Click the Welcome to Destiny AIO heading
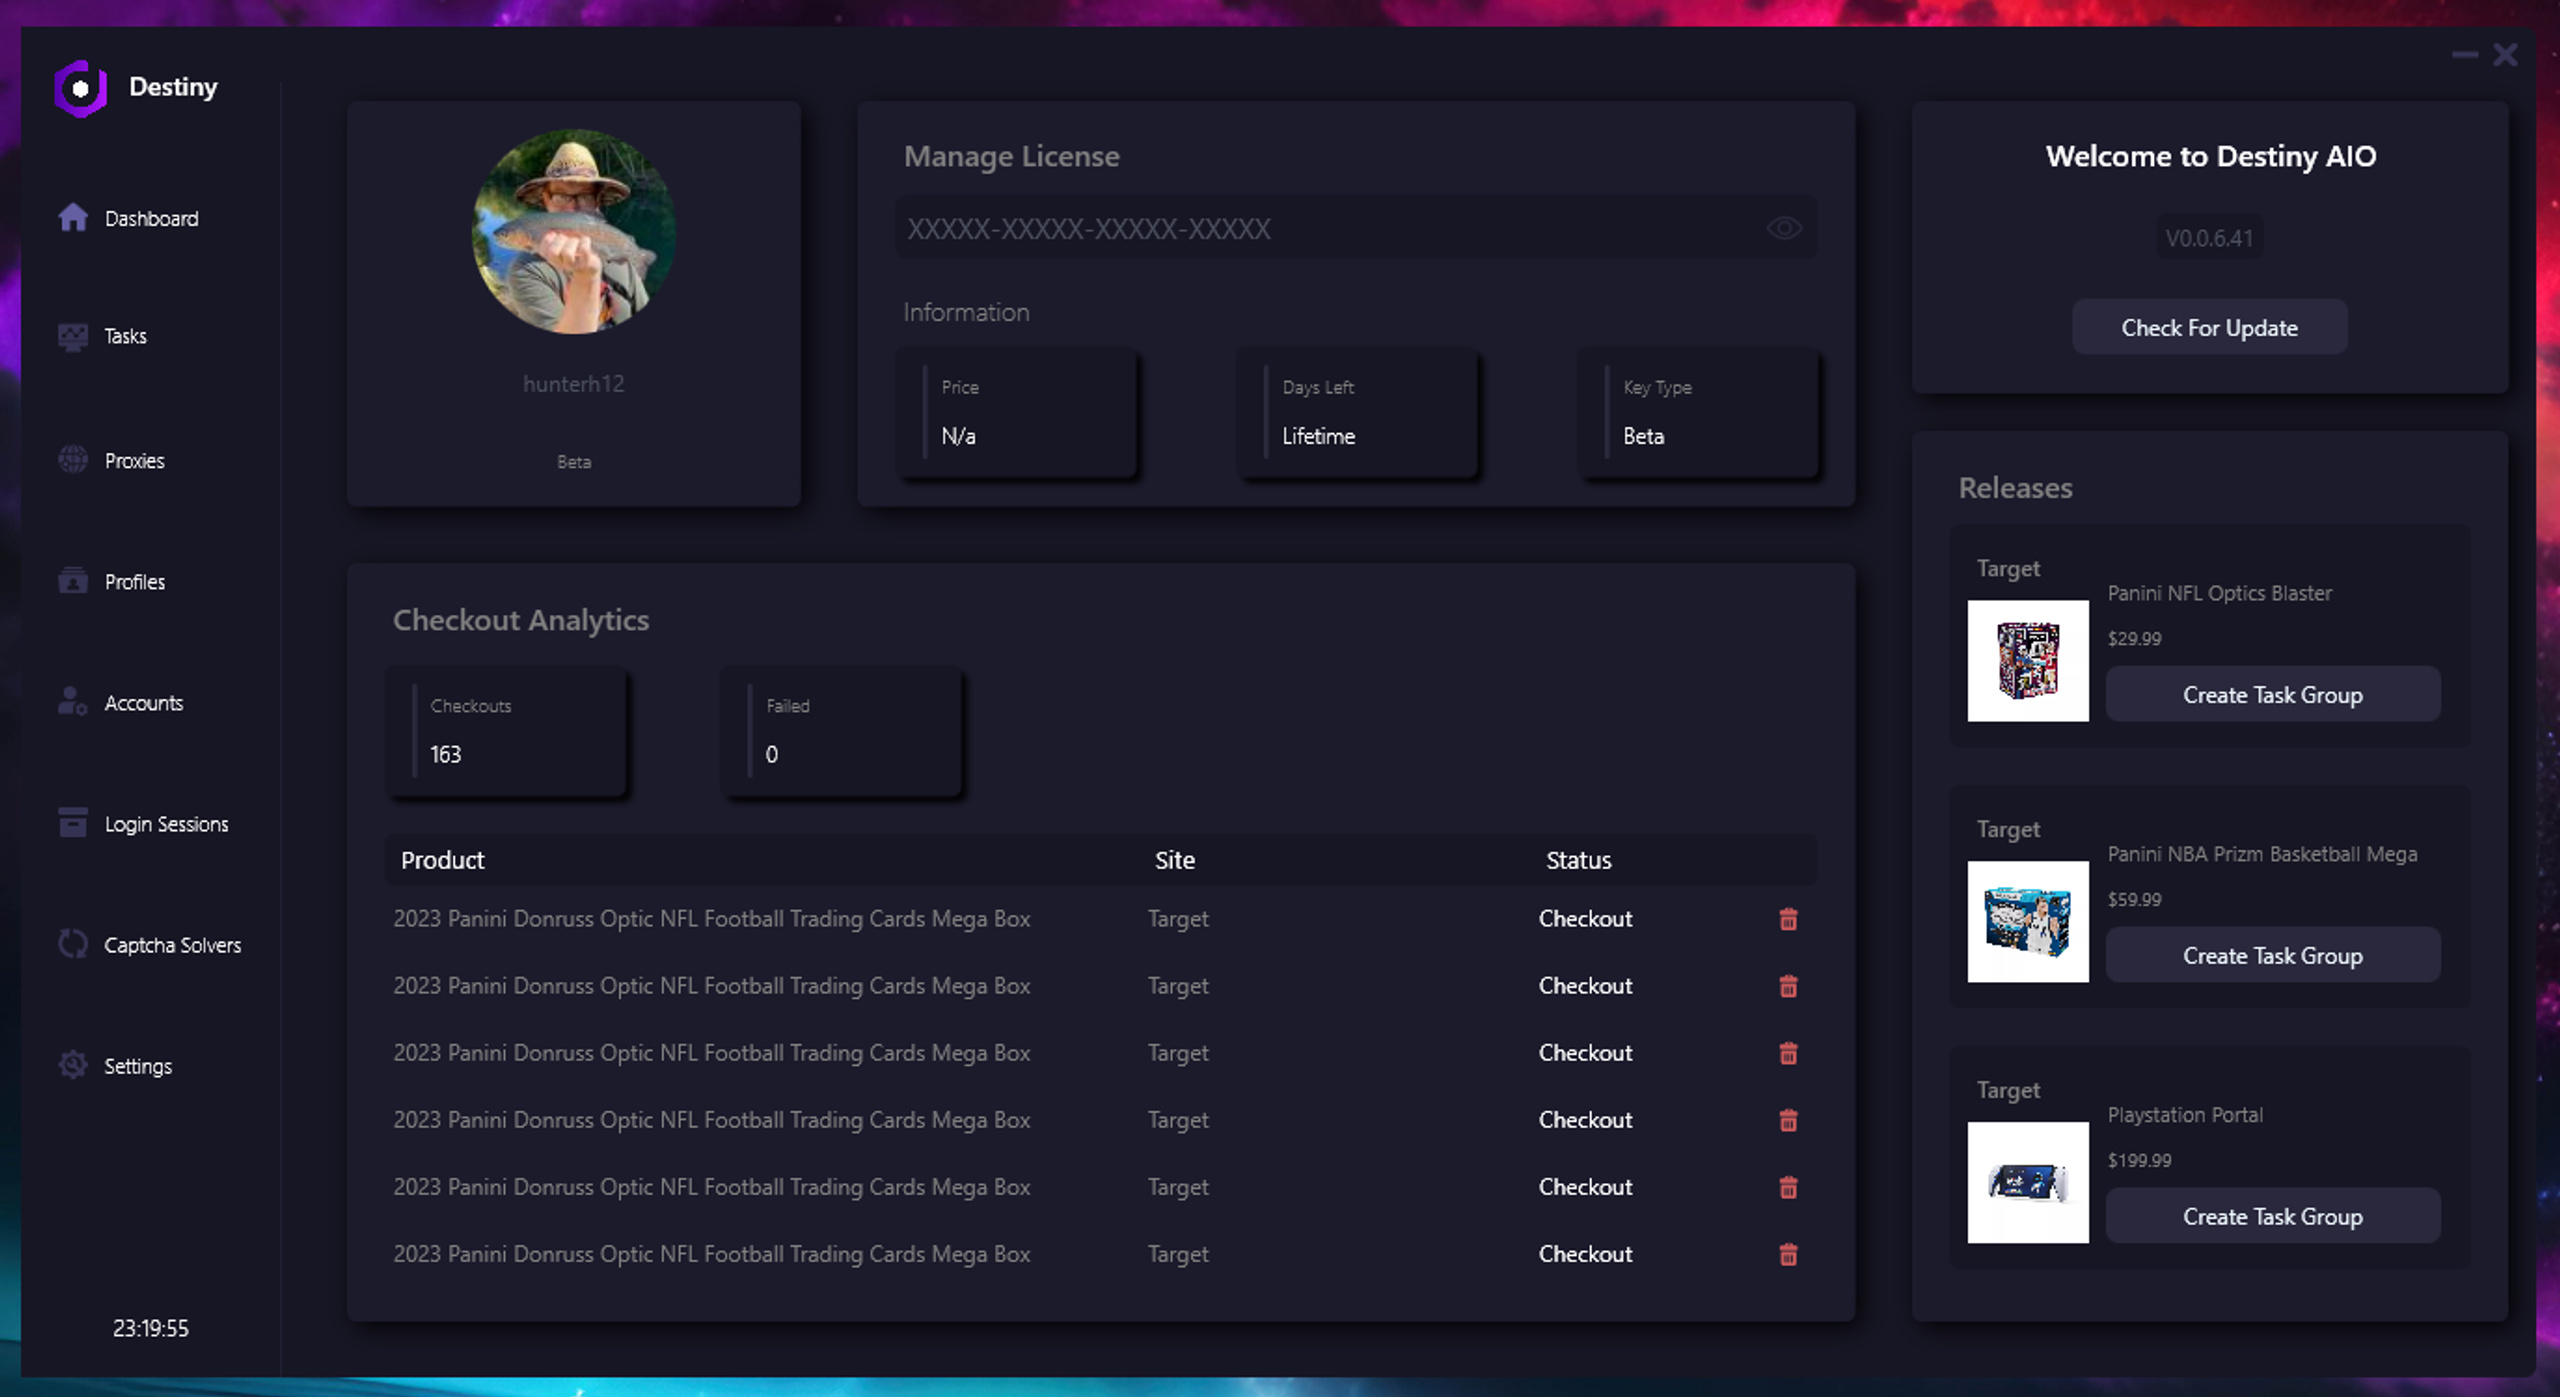This screenshot has height=1397, width=2560. (2210, 156)
